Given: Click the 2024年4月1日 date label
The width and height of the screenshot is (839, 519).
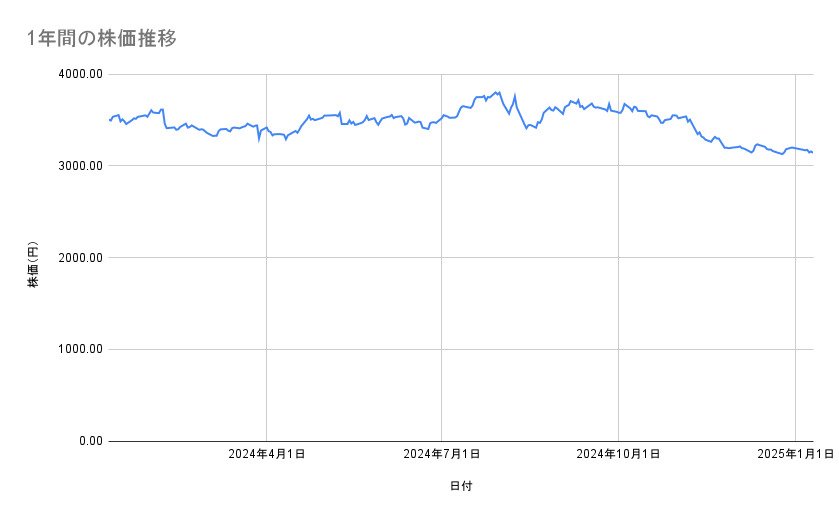Looking at the screenshot, I should click(x=266, y=455).
